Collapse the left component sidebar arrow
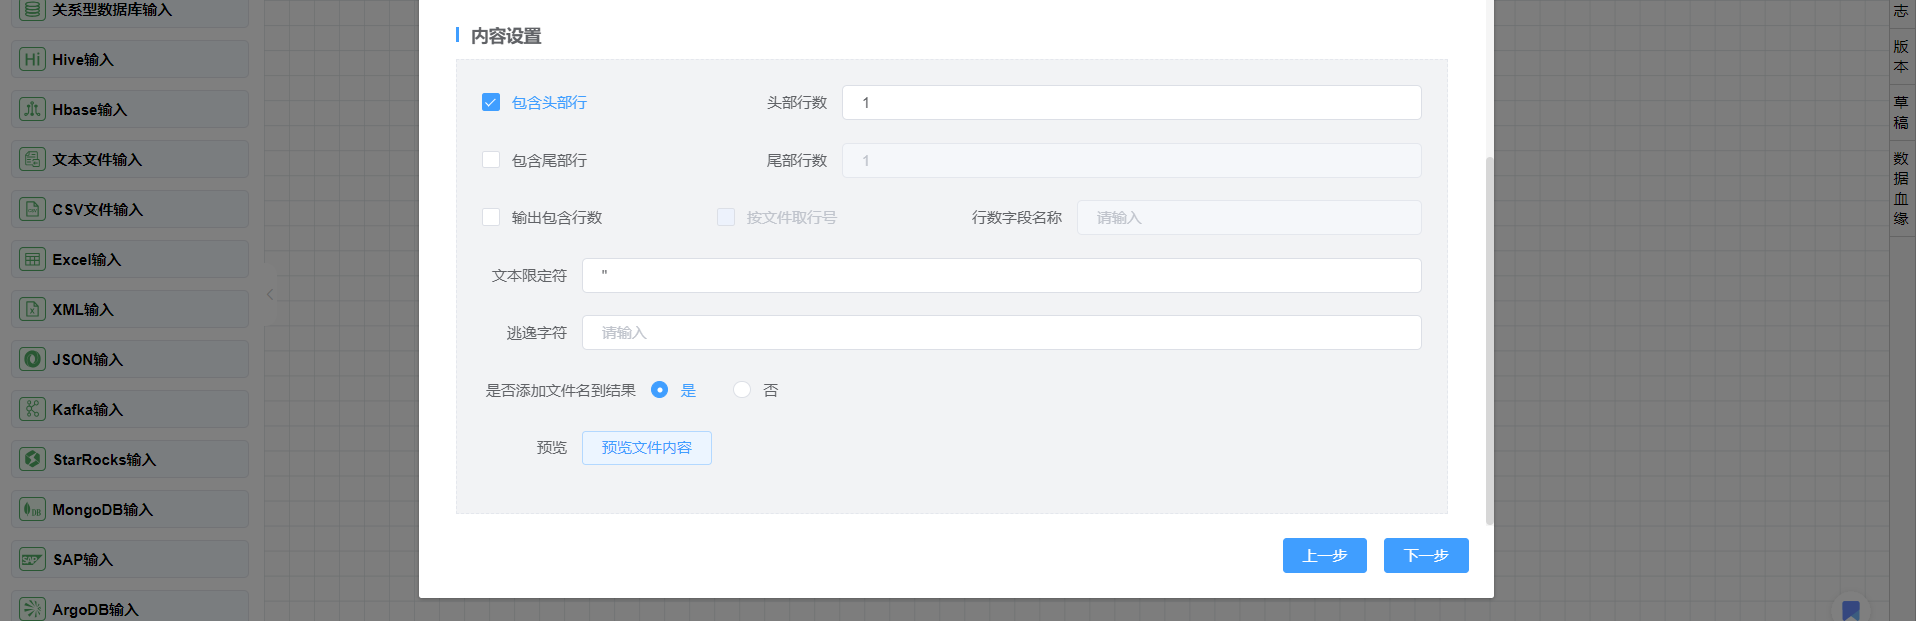Viewport: 1916px width, 621px height. [x=270, y=294]
